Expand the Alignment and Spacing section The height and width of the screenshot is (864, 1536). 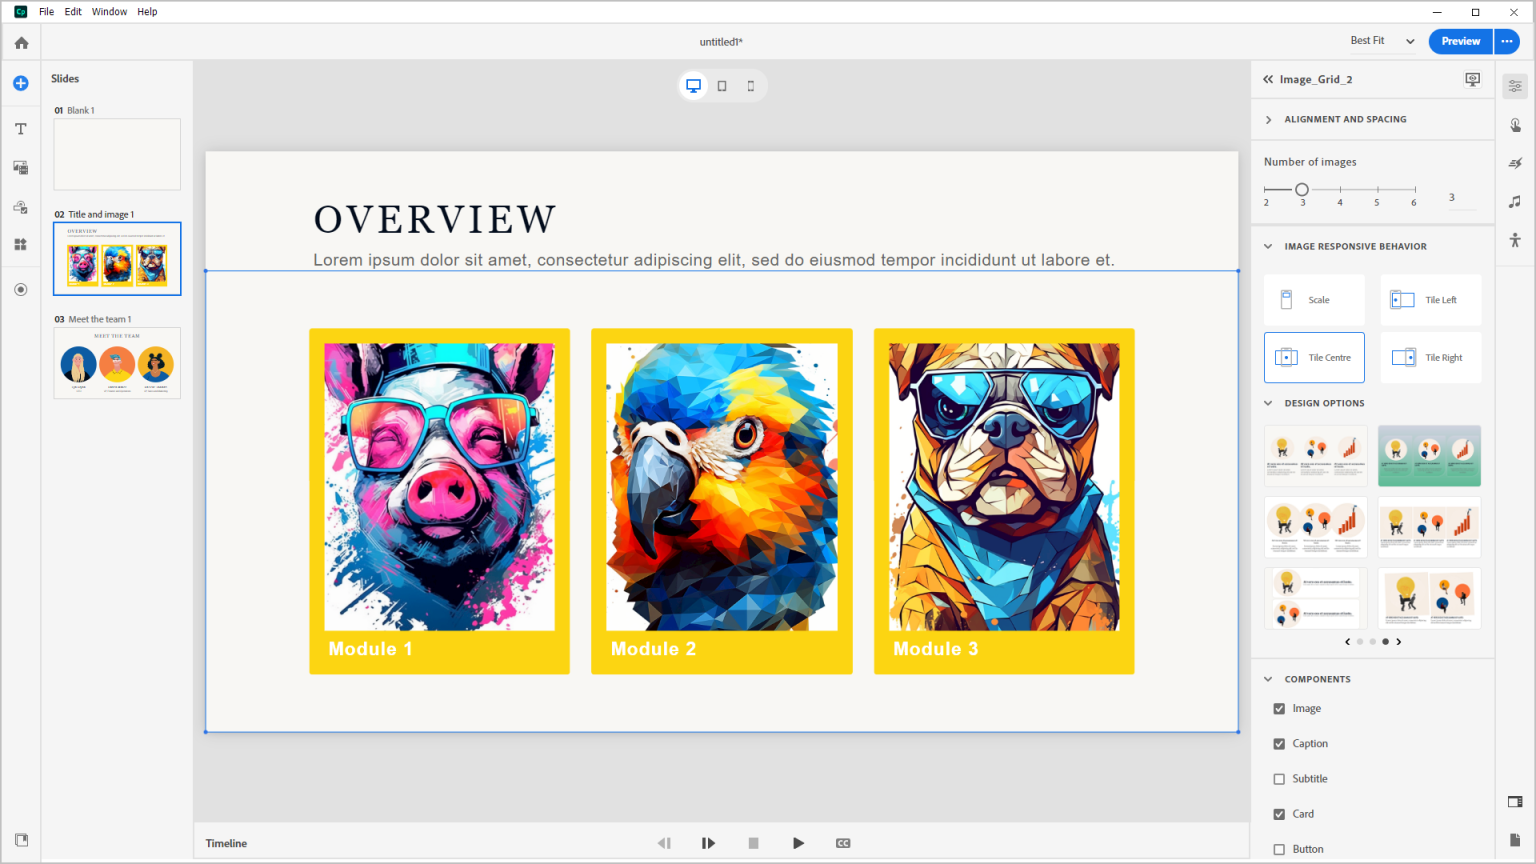[1269, 120]
